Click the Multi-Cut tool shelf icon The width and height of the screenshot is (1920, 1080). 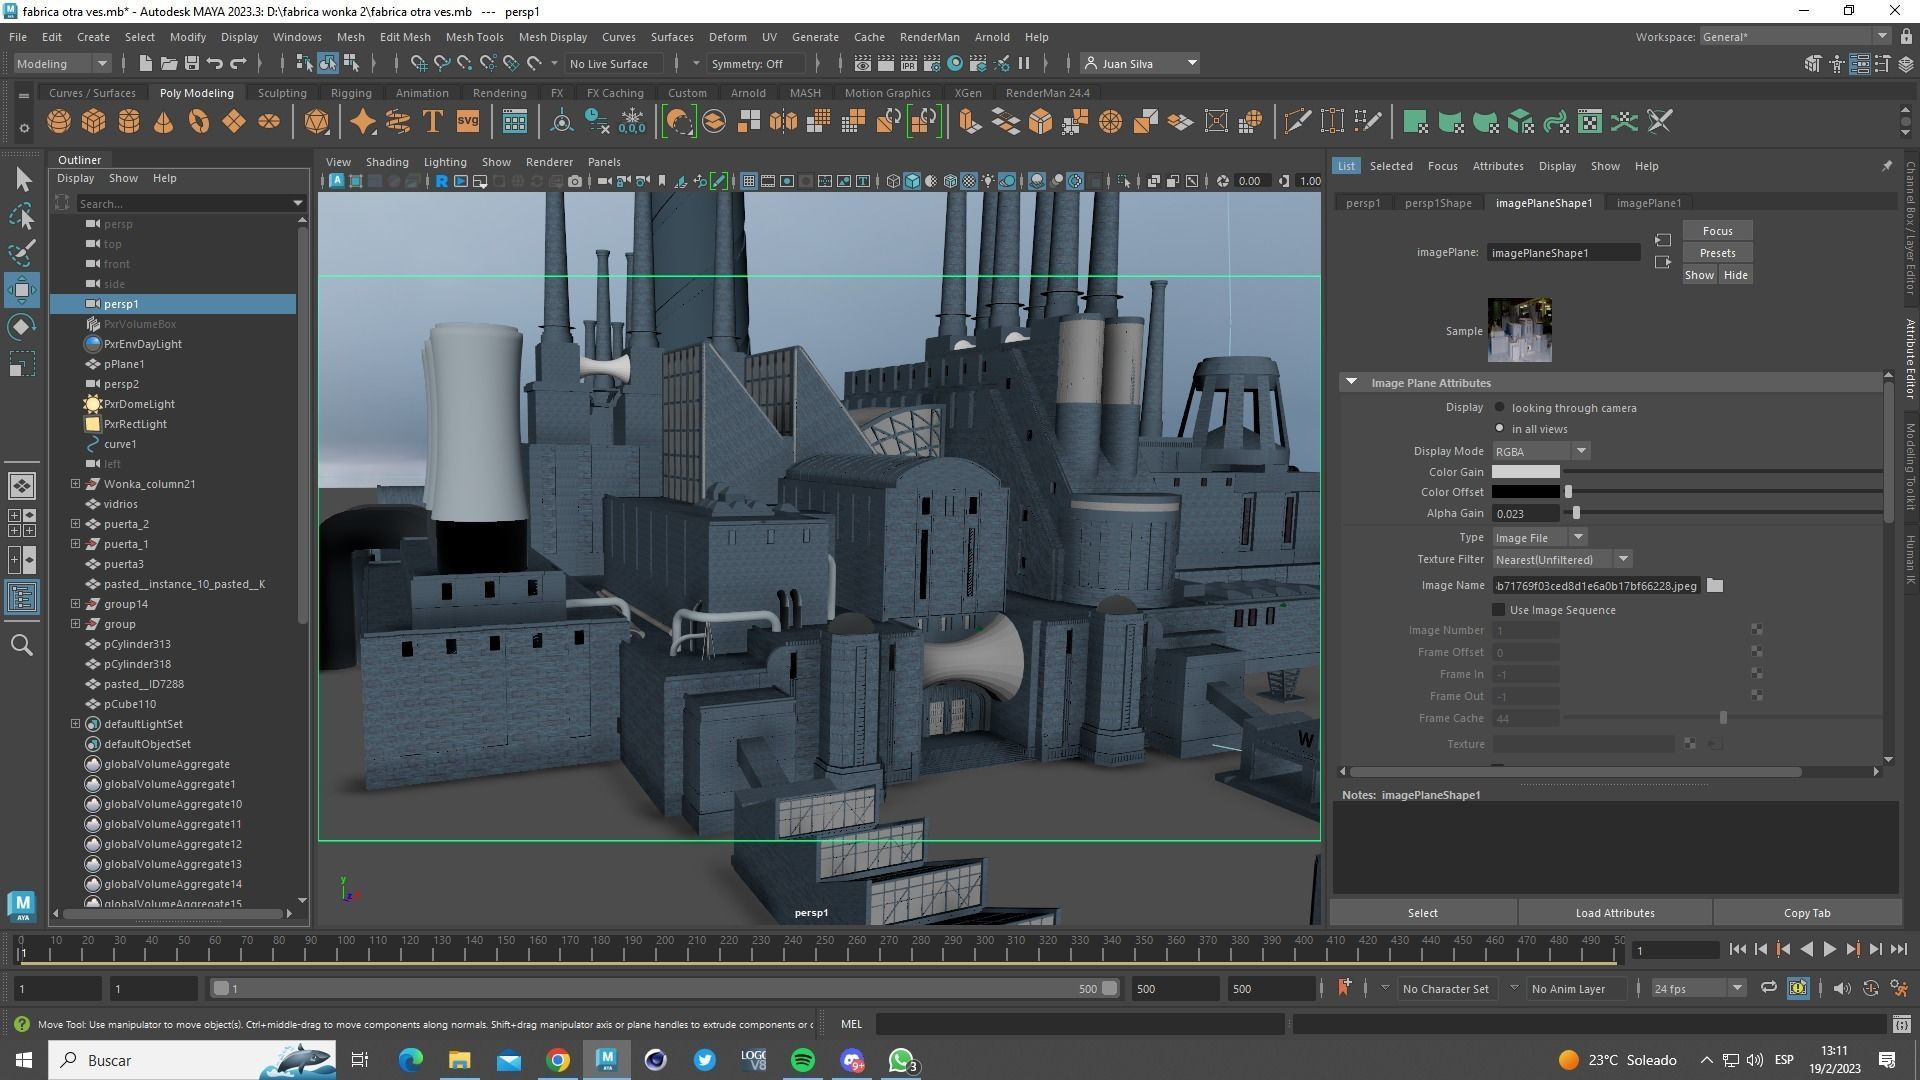click(x=1297, y=122)
